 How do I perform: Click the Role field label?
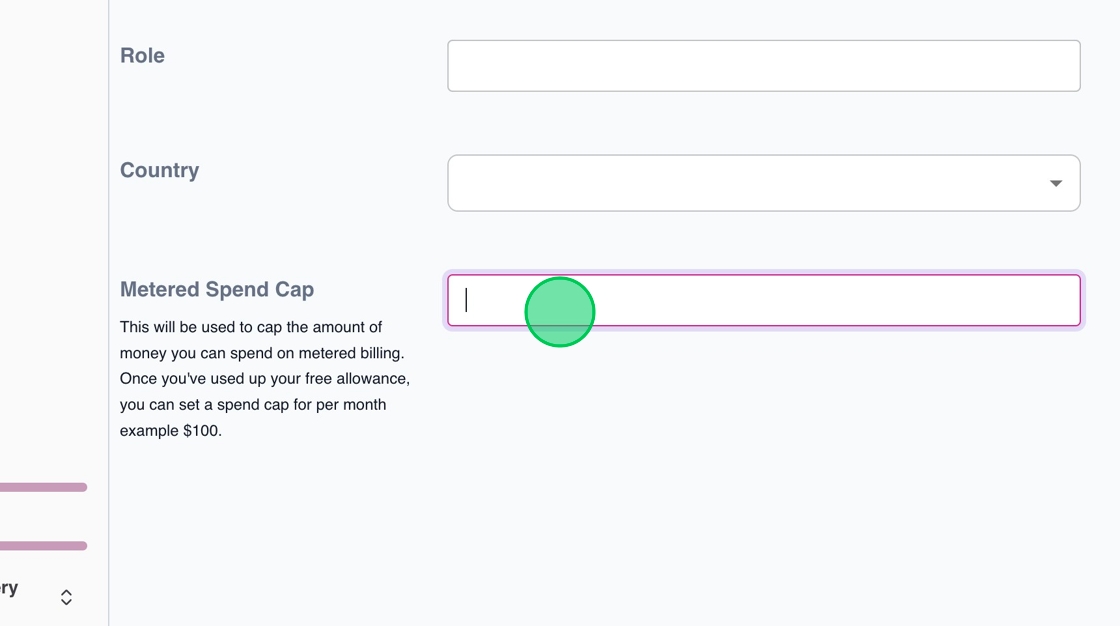point(142,56)
